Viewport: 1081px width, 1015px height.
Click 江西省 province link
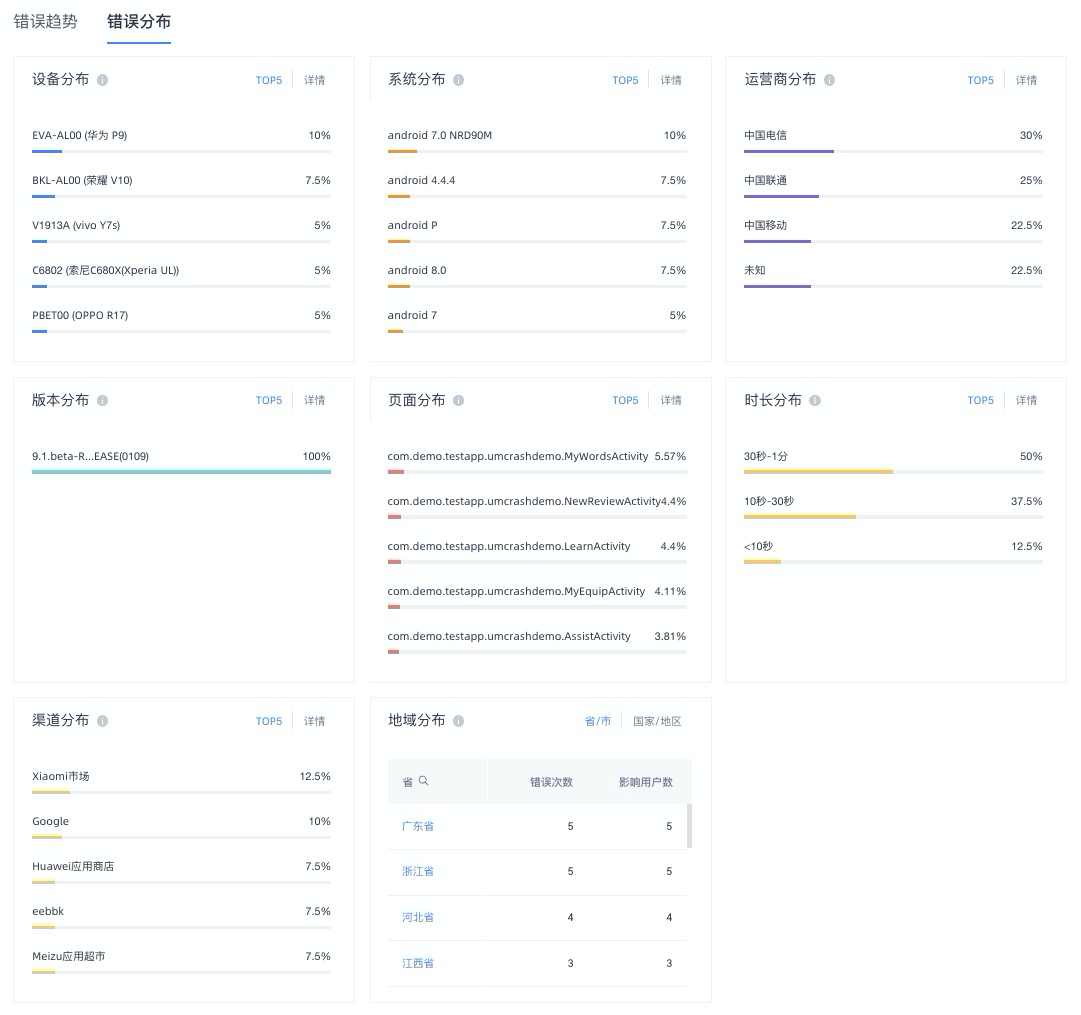coord(418,963)
